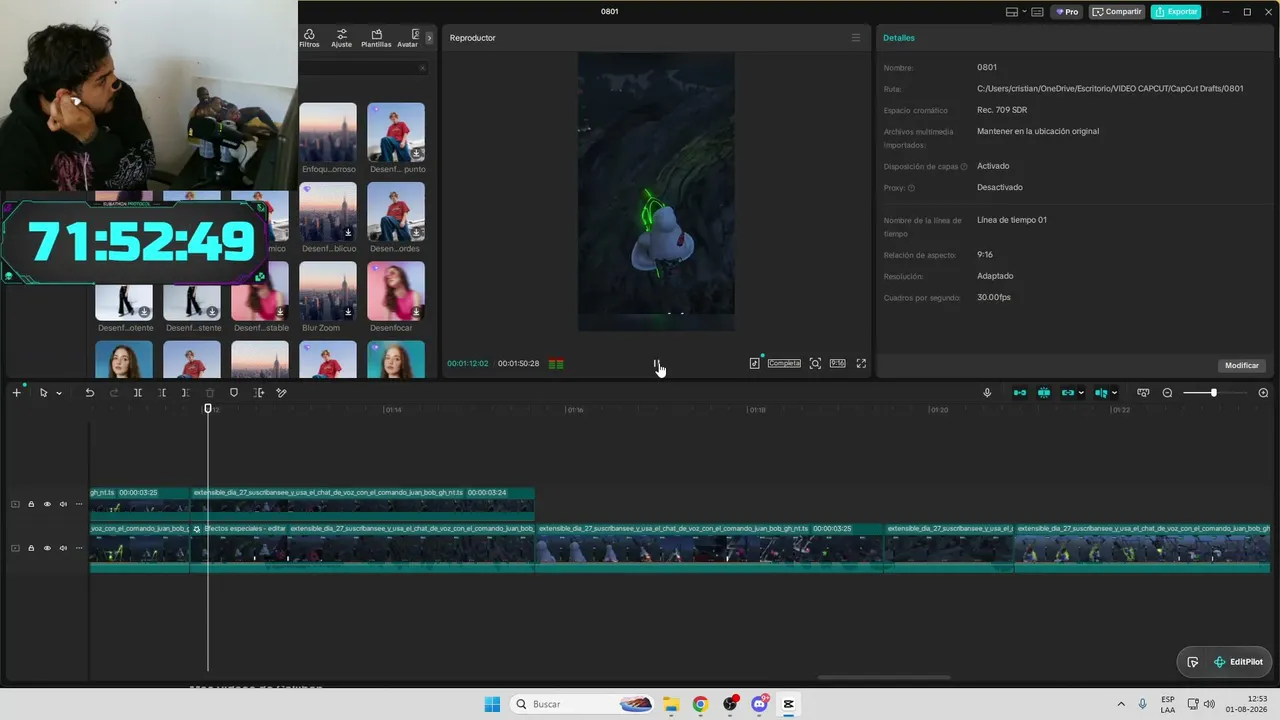1280x720 pixels.
Task: Open the 9:16 aspect ratio selector
Action: coord(838,364)
